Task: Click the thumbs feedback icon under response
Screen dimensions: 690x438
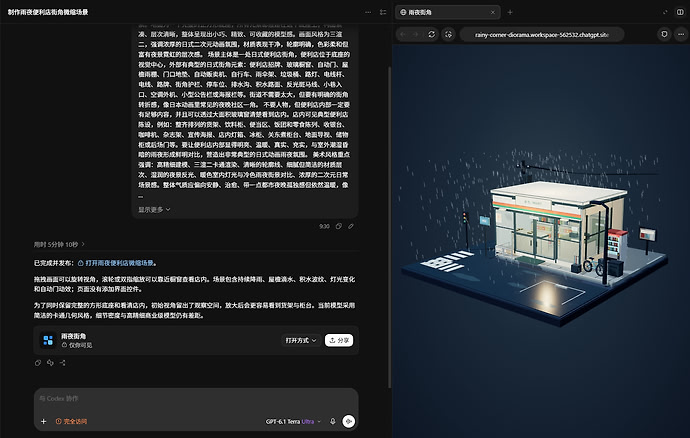Action: pyautogui.click(x=50, y=363)
